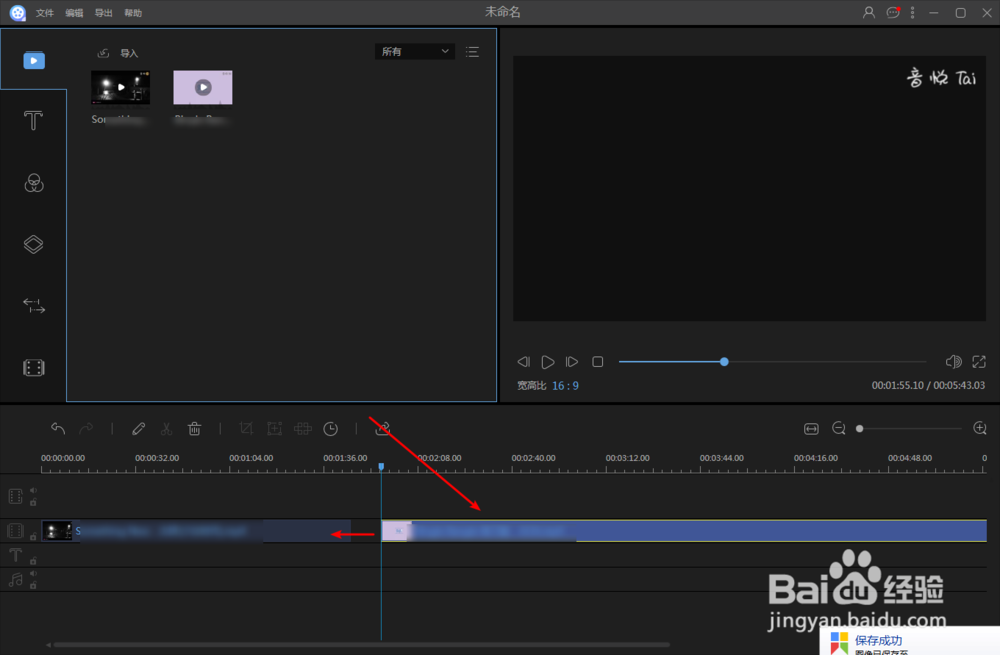Viewport: 1000px width, 655px height.
Task: Delete selected clip with trash icon
Action: 195,429
